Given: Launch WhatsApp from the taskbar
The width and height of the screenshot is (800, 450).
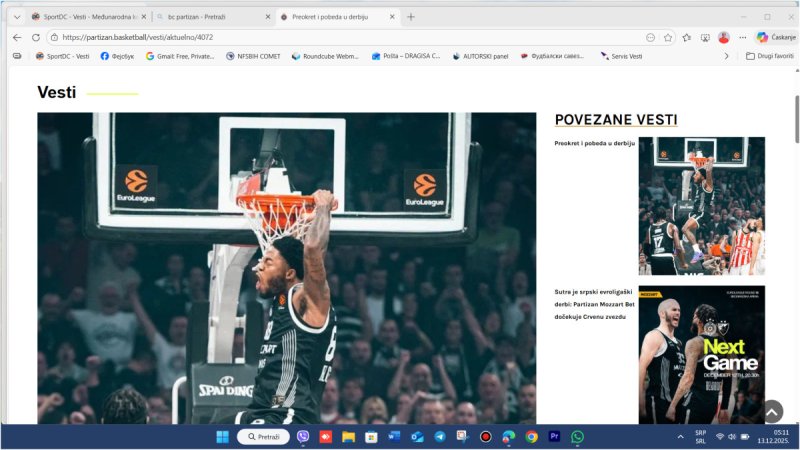Looking at the screenshot, I should [x=577, y=437].
